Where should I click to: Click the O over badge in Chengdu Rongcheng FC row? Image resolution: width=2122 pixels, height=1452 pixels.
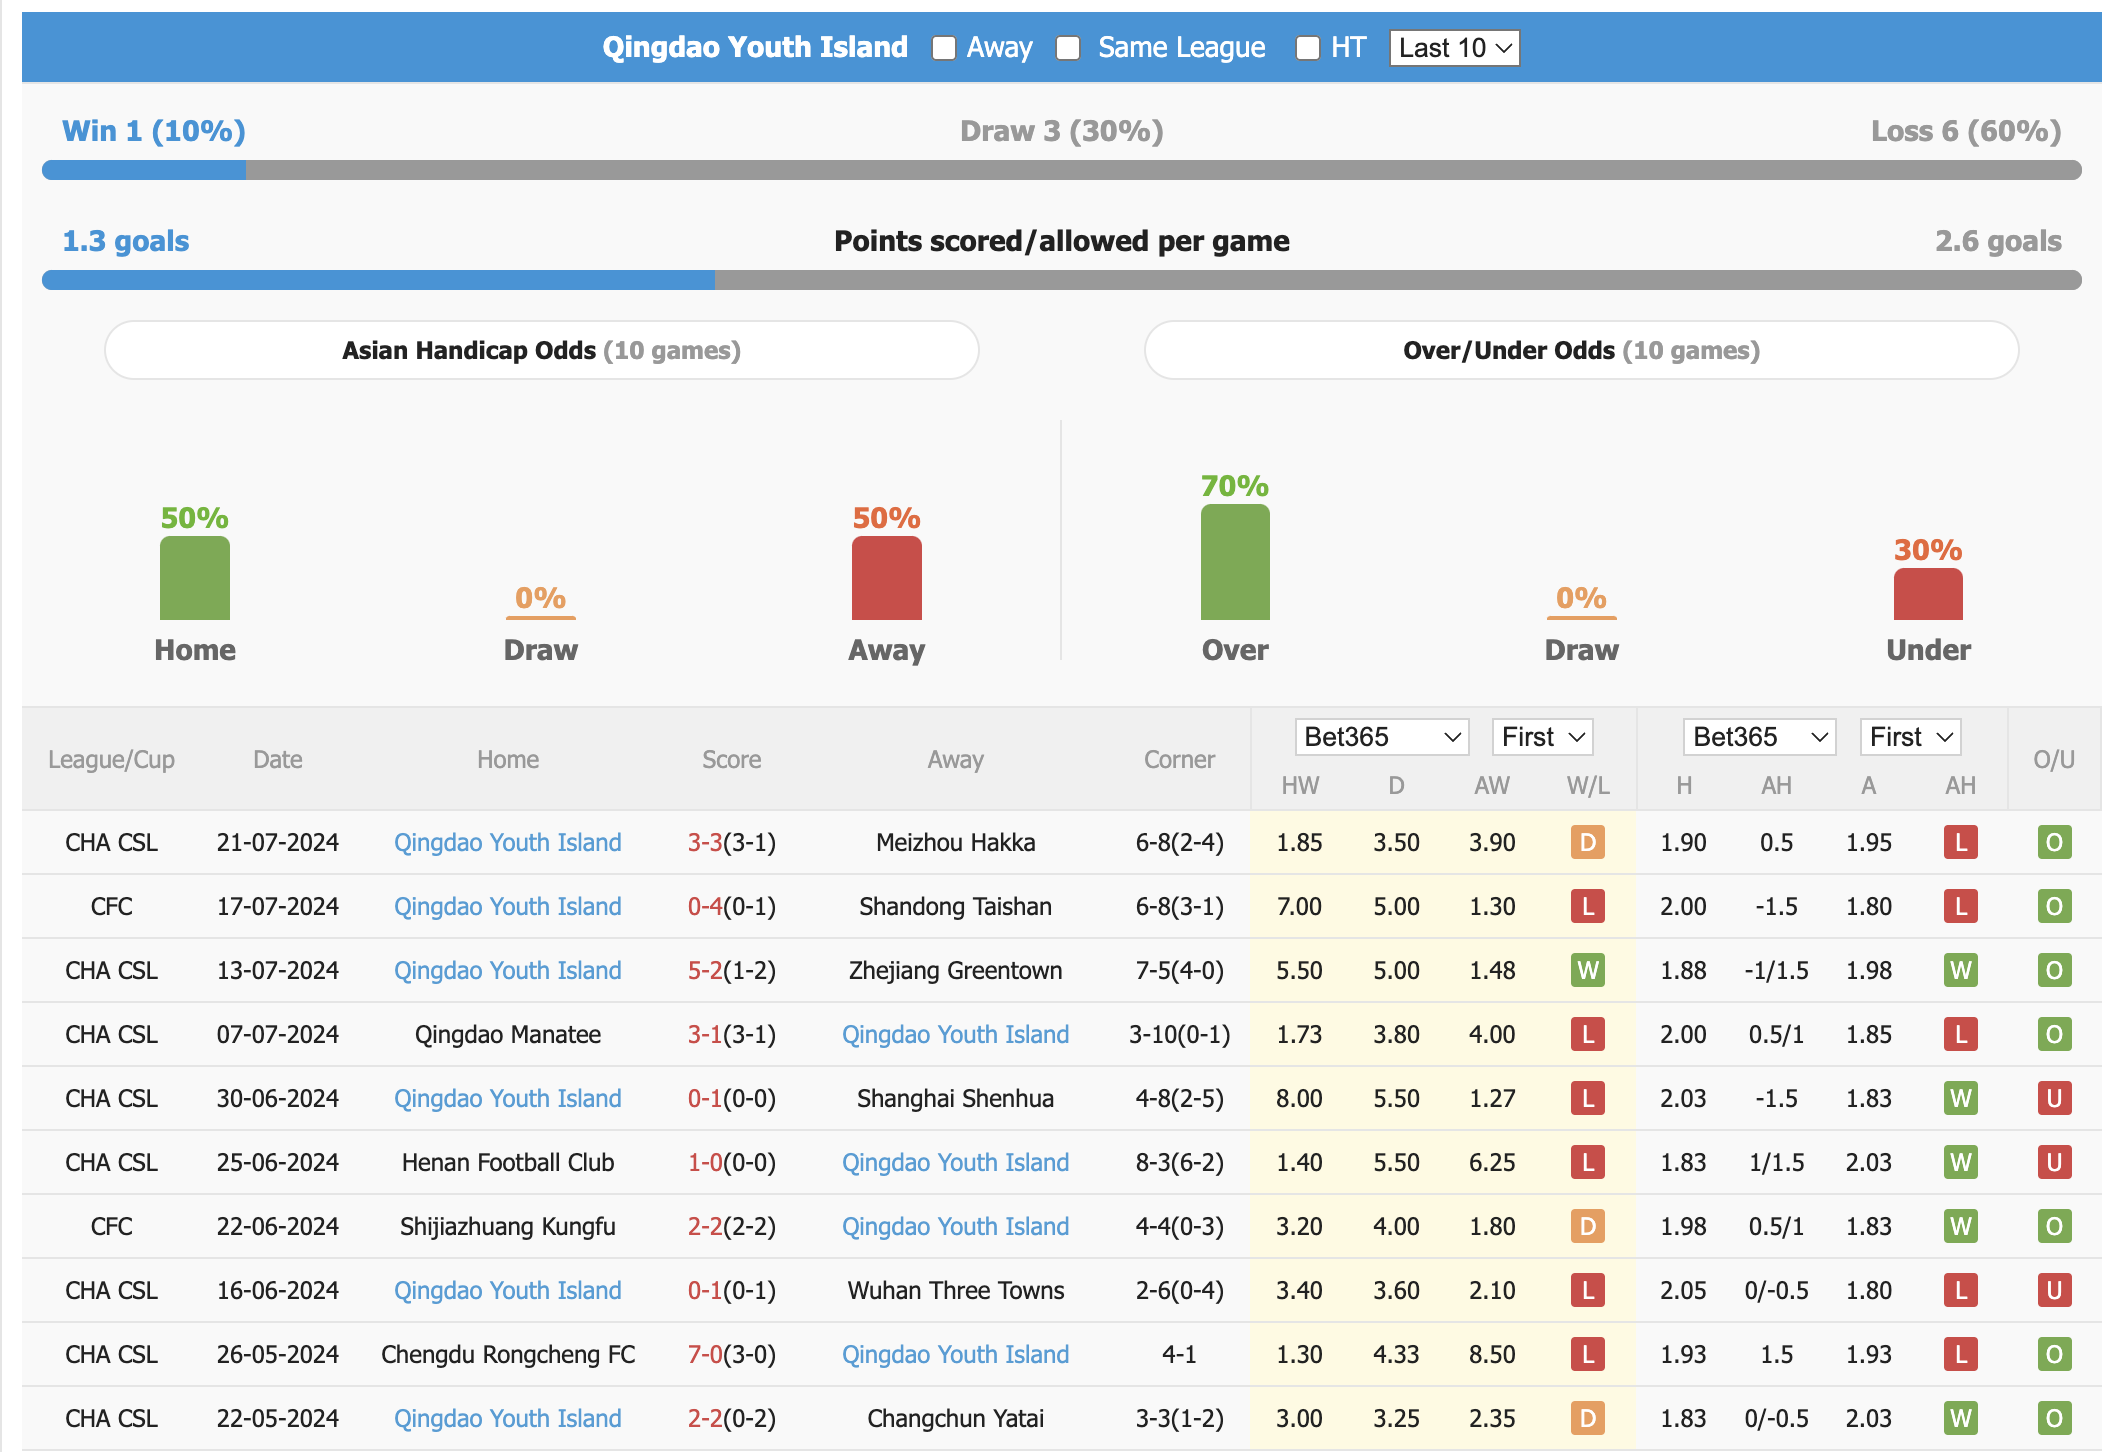[x=2054, y=1355]
